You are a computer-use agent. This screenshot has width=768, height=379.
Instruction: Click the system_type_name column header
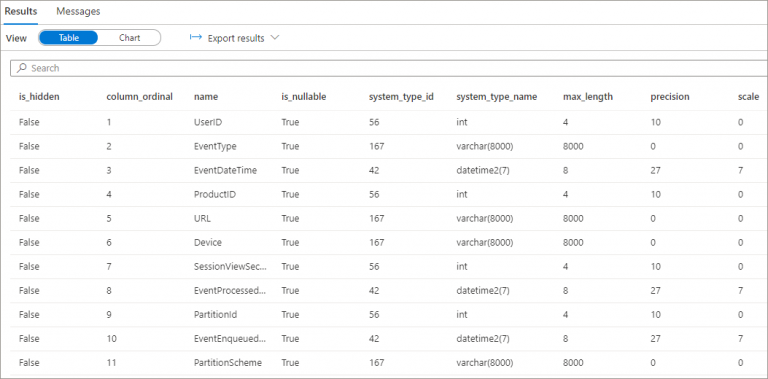coord(497,97)
